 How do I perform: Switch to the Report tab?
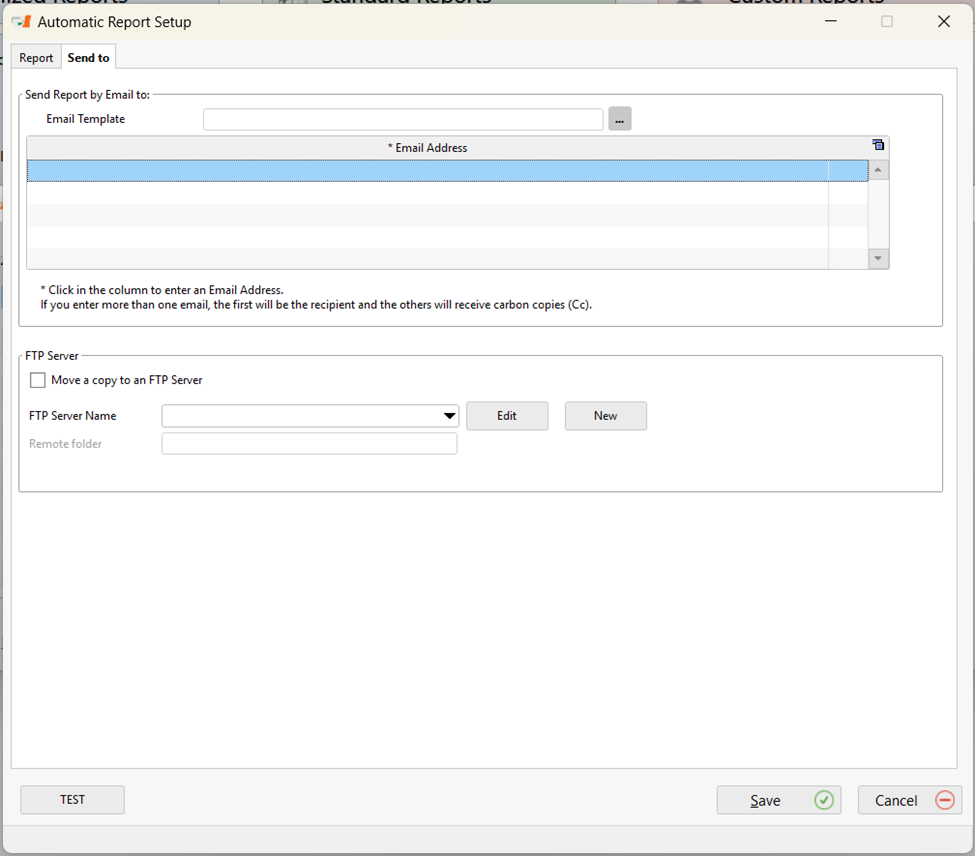click(36, 58)
